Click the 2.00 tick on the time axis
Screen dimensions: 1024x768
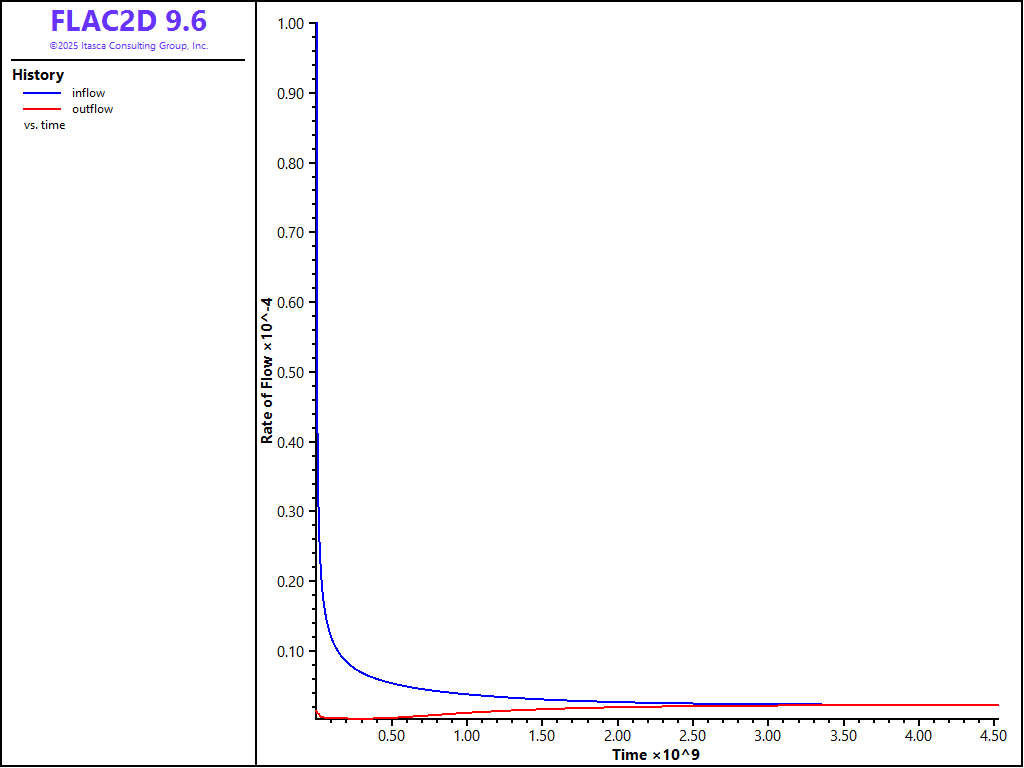click(x=617, y=736)
